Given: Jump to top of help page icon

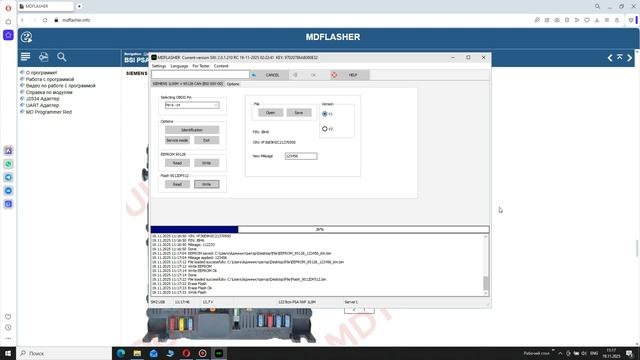Looking at the screenshot, I should click(620, 58).
